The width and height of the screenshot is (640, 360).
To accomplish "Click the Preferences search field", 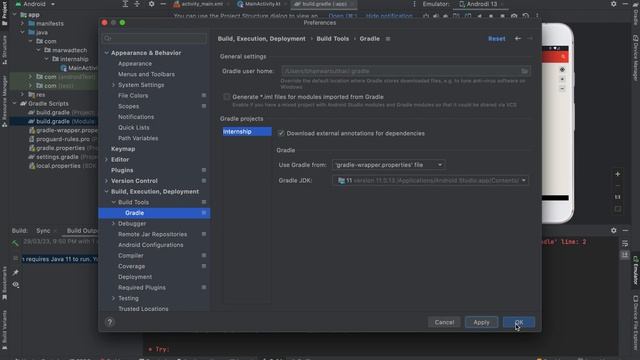I will 154,38.
